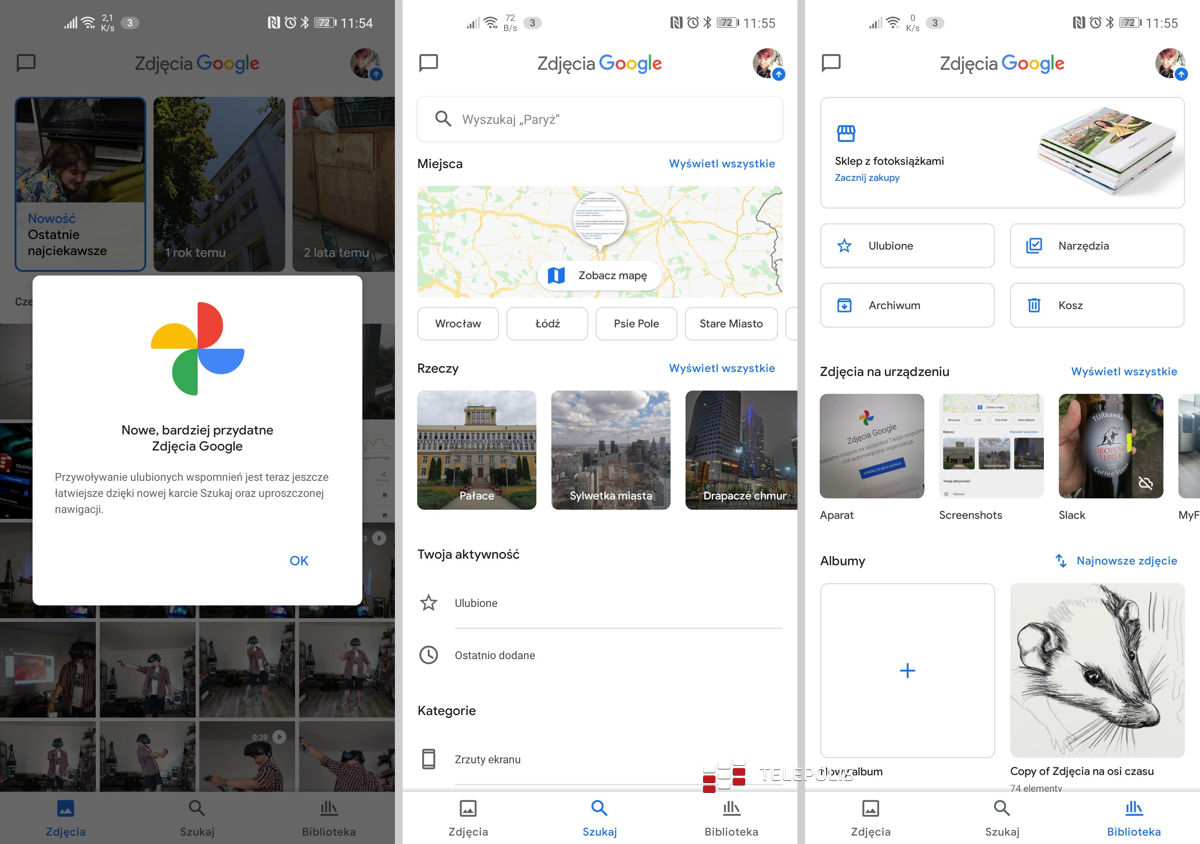1200x844 pixels.
Task: Click the trash icon labeled Kosz
Action: point(1034,305)
